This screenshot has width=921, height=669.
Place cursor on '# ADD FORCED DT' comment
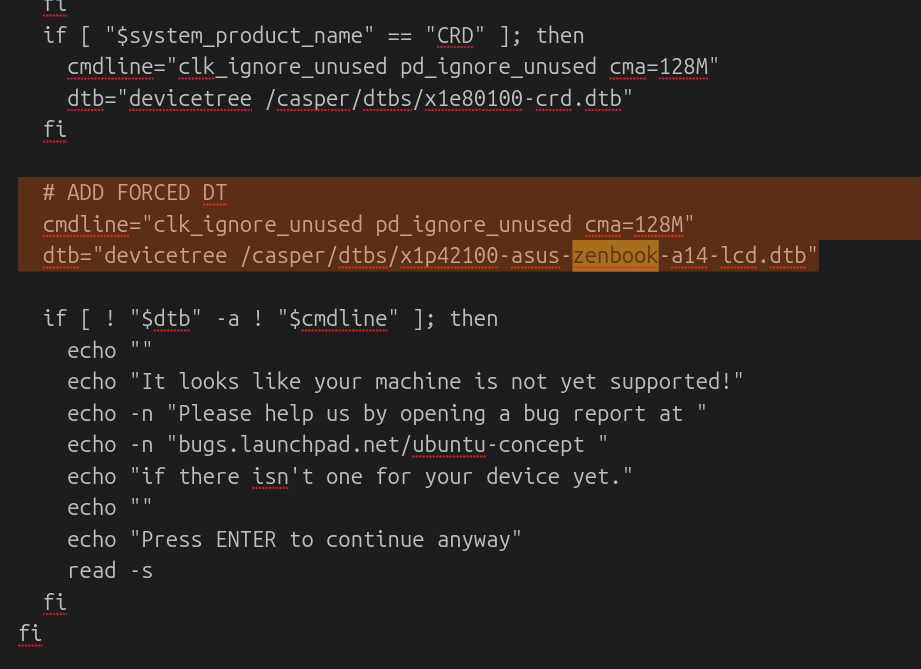[x=134, y=193]
